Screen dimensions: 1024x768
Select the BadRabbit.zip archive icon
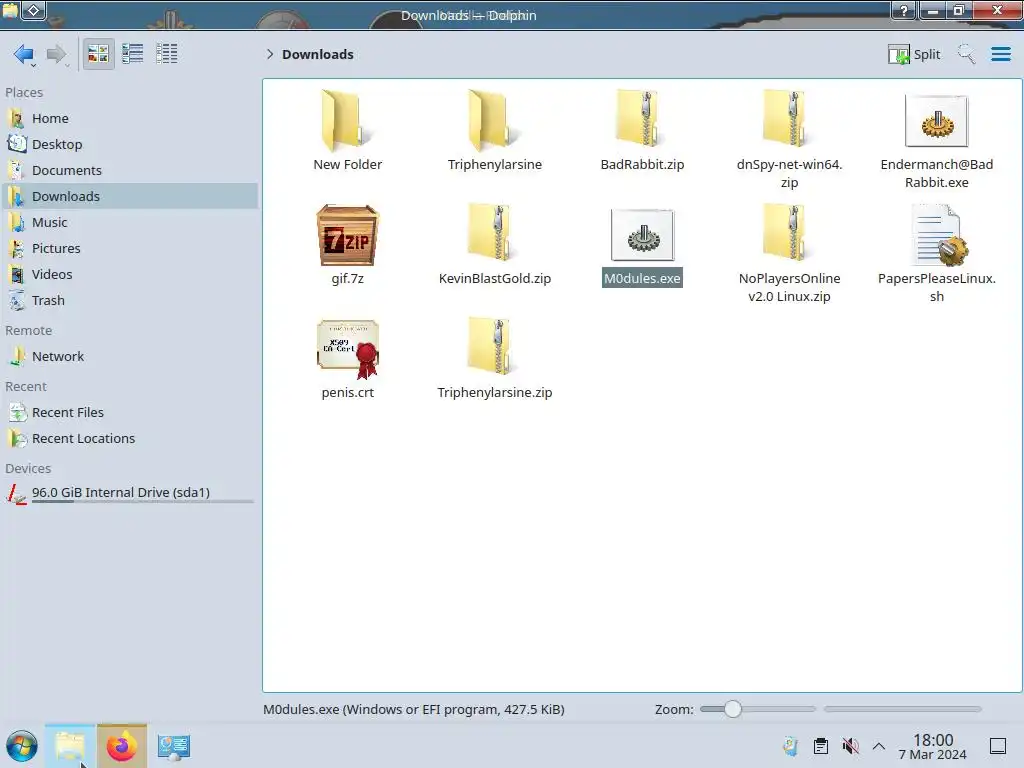pos(642,120)
